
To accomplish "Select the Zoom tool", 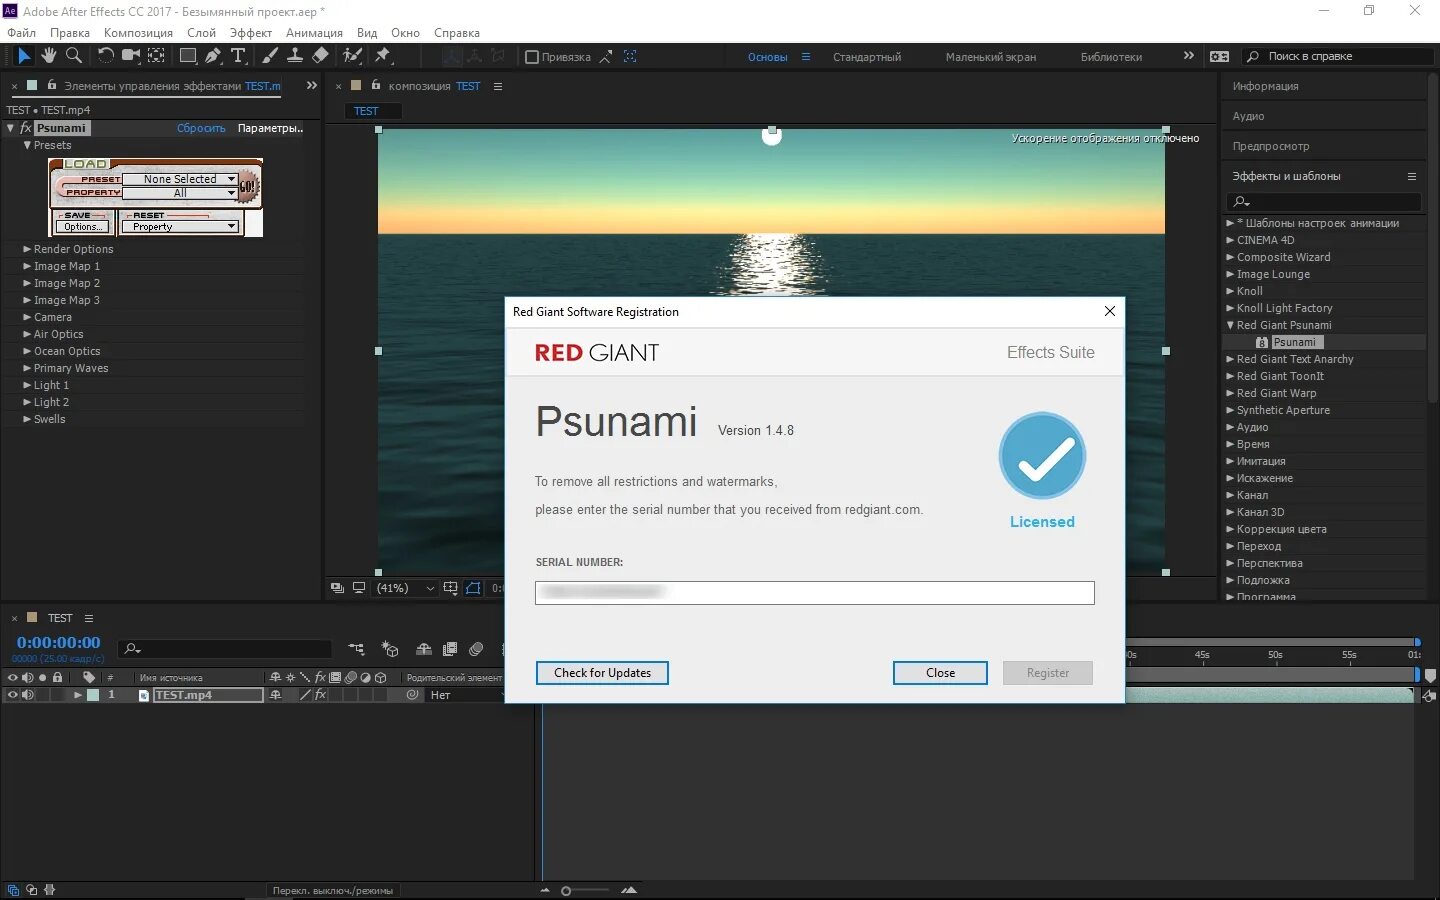I will pos(74,56).
